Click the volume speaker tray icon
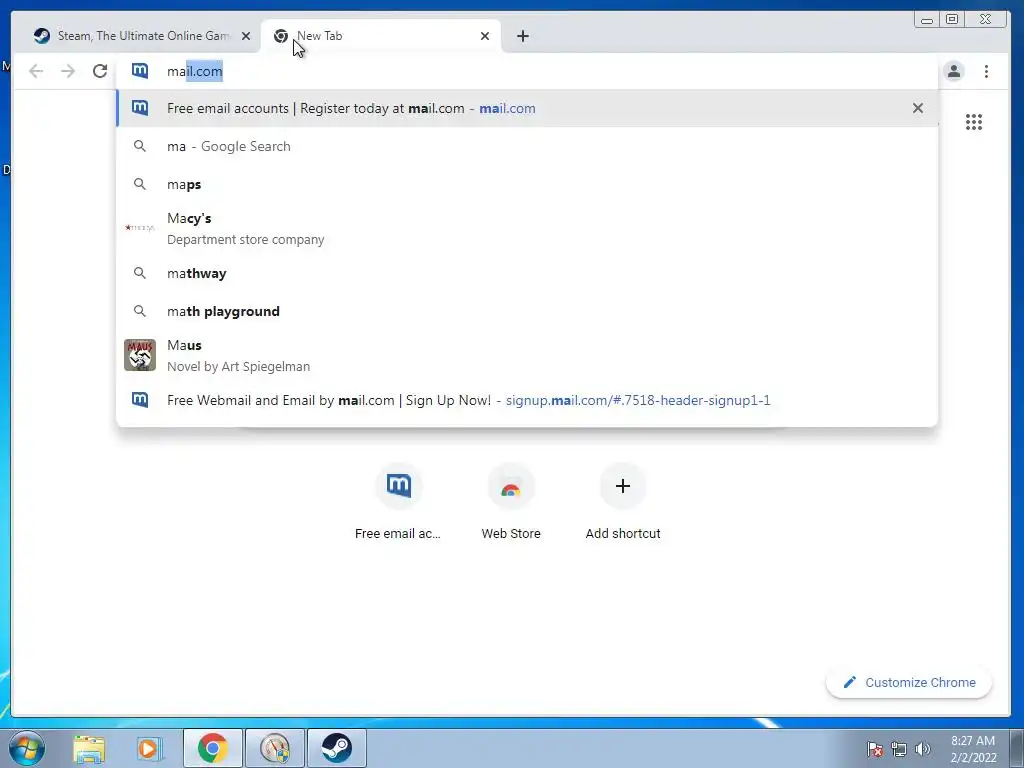 pos(922,749)
